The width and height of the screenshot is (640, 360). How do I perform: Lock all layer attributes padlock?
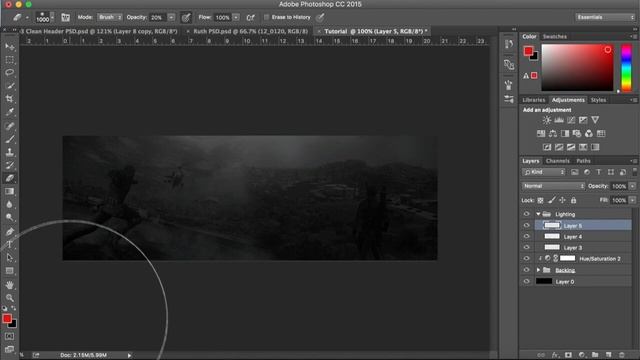(x=573, y=200)
